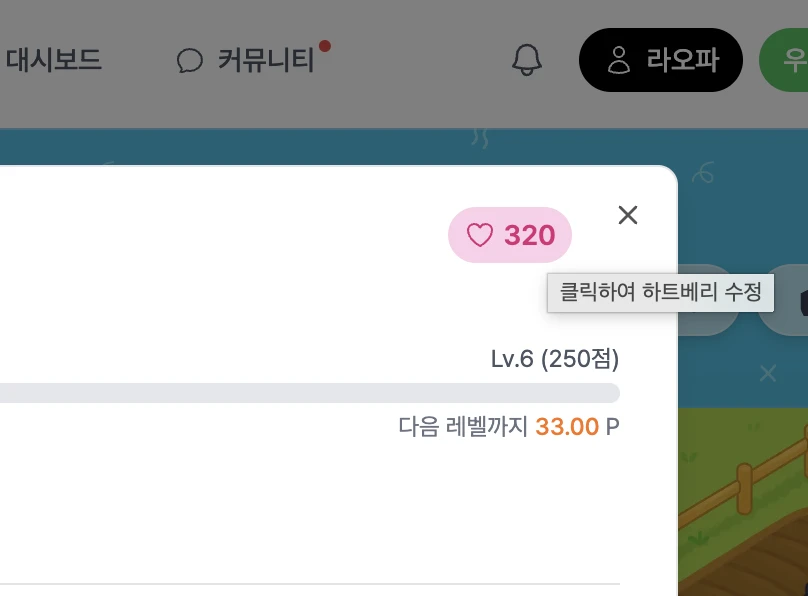Click the heart icon beside 320
Viewport: 808px width, 596px height.
click(480, 235)
